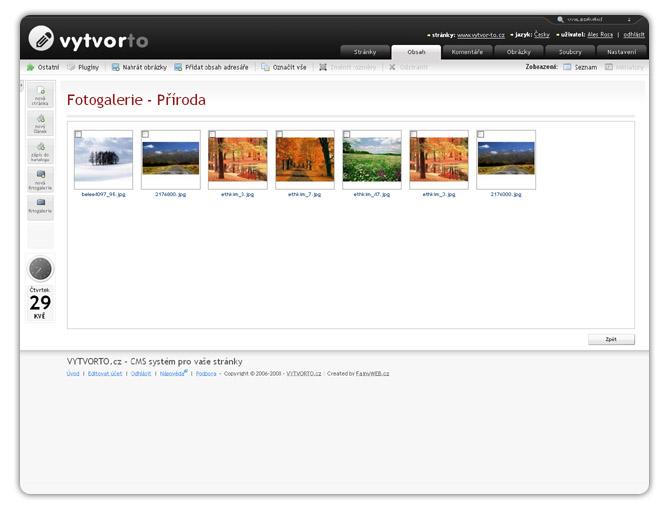Click Nahrát obrázky upload icon
The image size is (670, 508).
click(x=115, y=67)
